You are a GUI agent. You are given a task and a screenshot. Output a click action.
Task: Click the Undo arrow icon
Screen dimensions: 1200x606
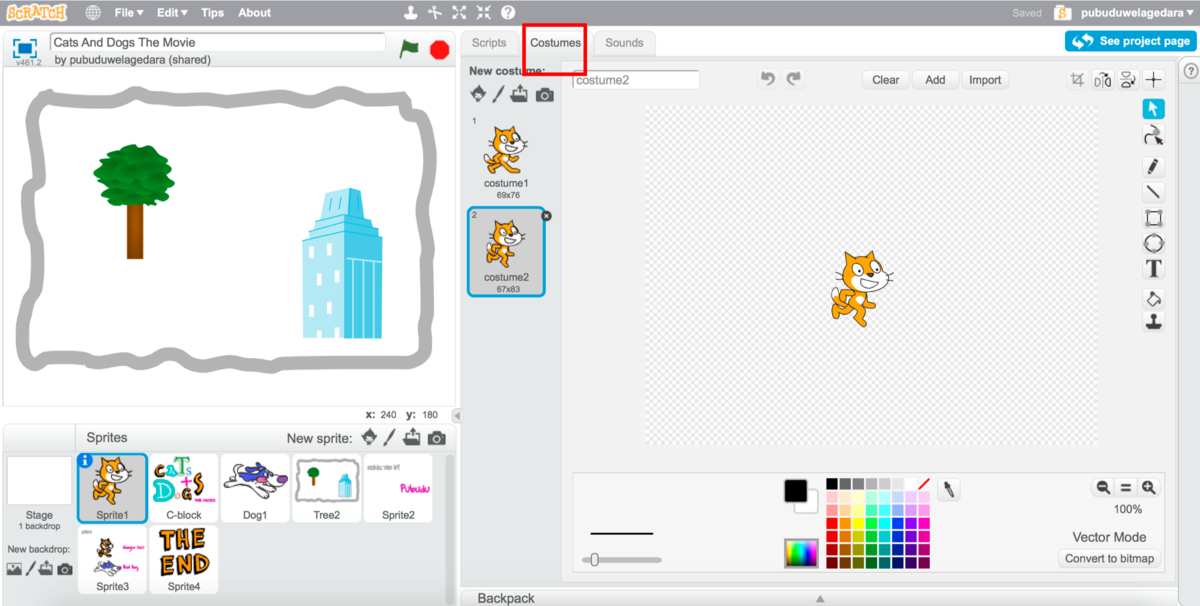click(x=768, y=79)
